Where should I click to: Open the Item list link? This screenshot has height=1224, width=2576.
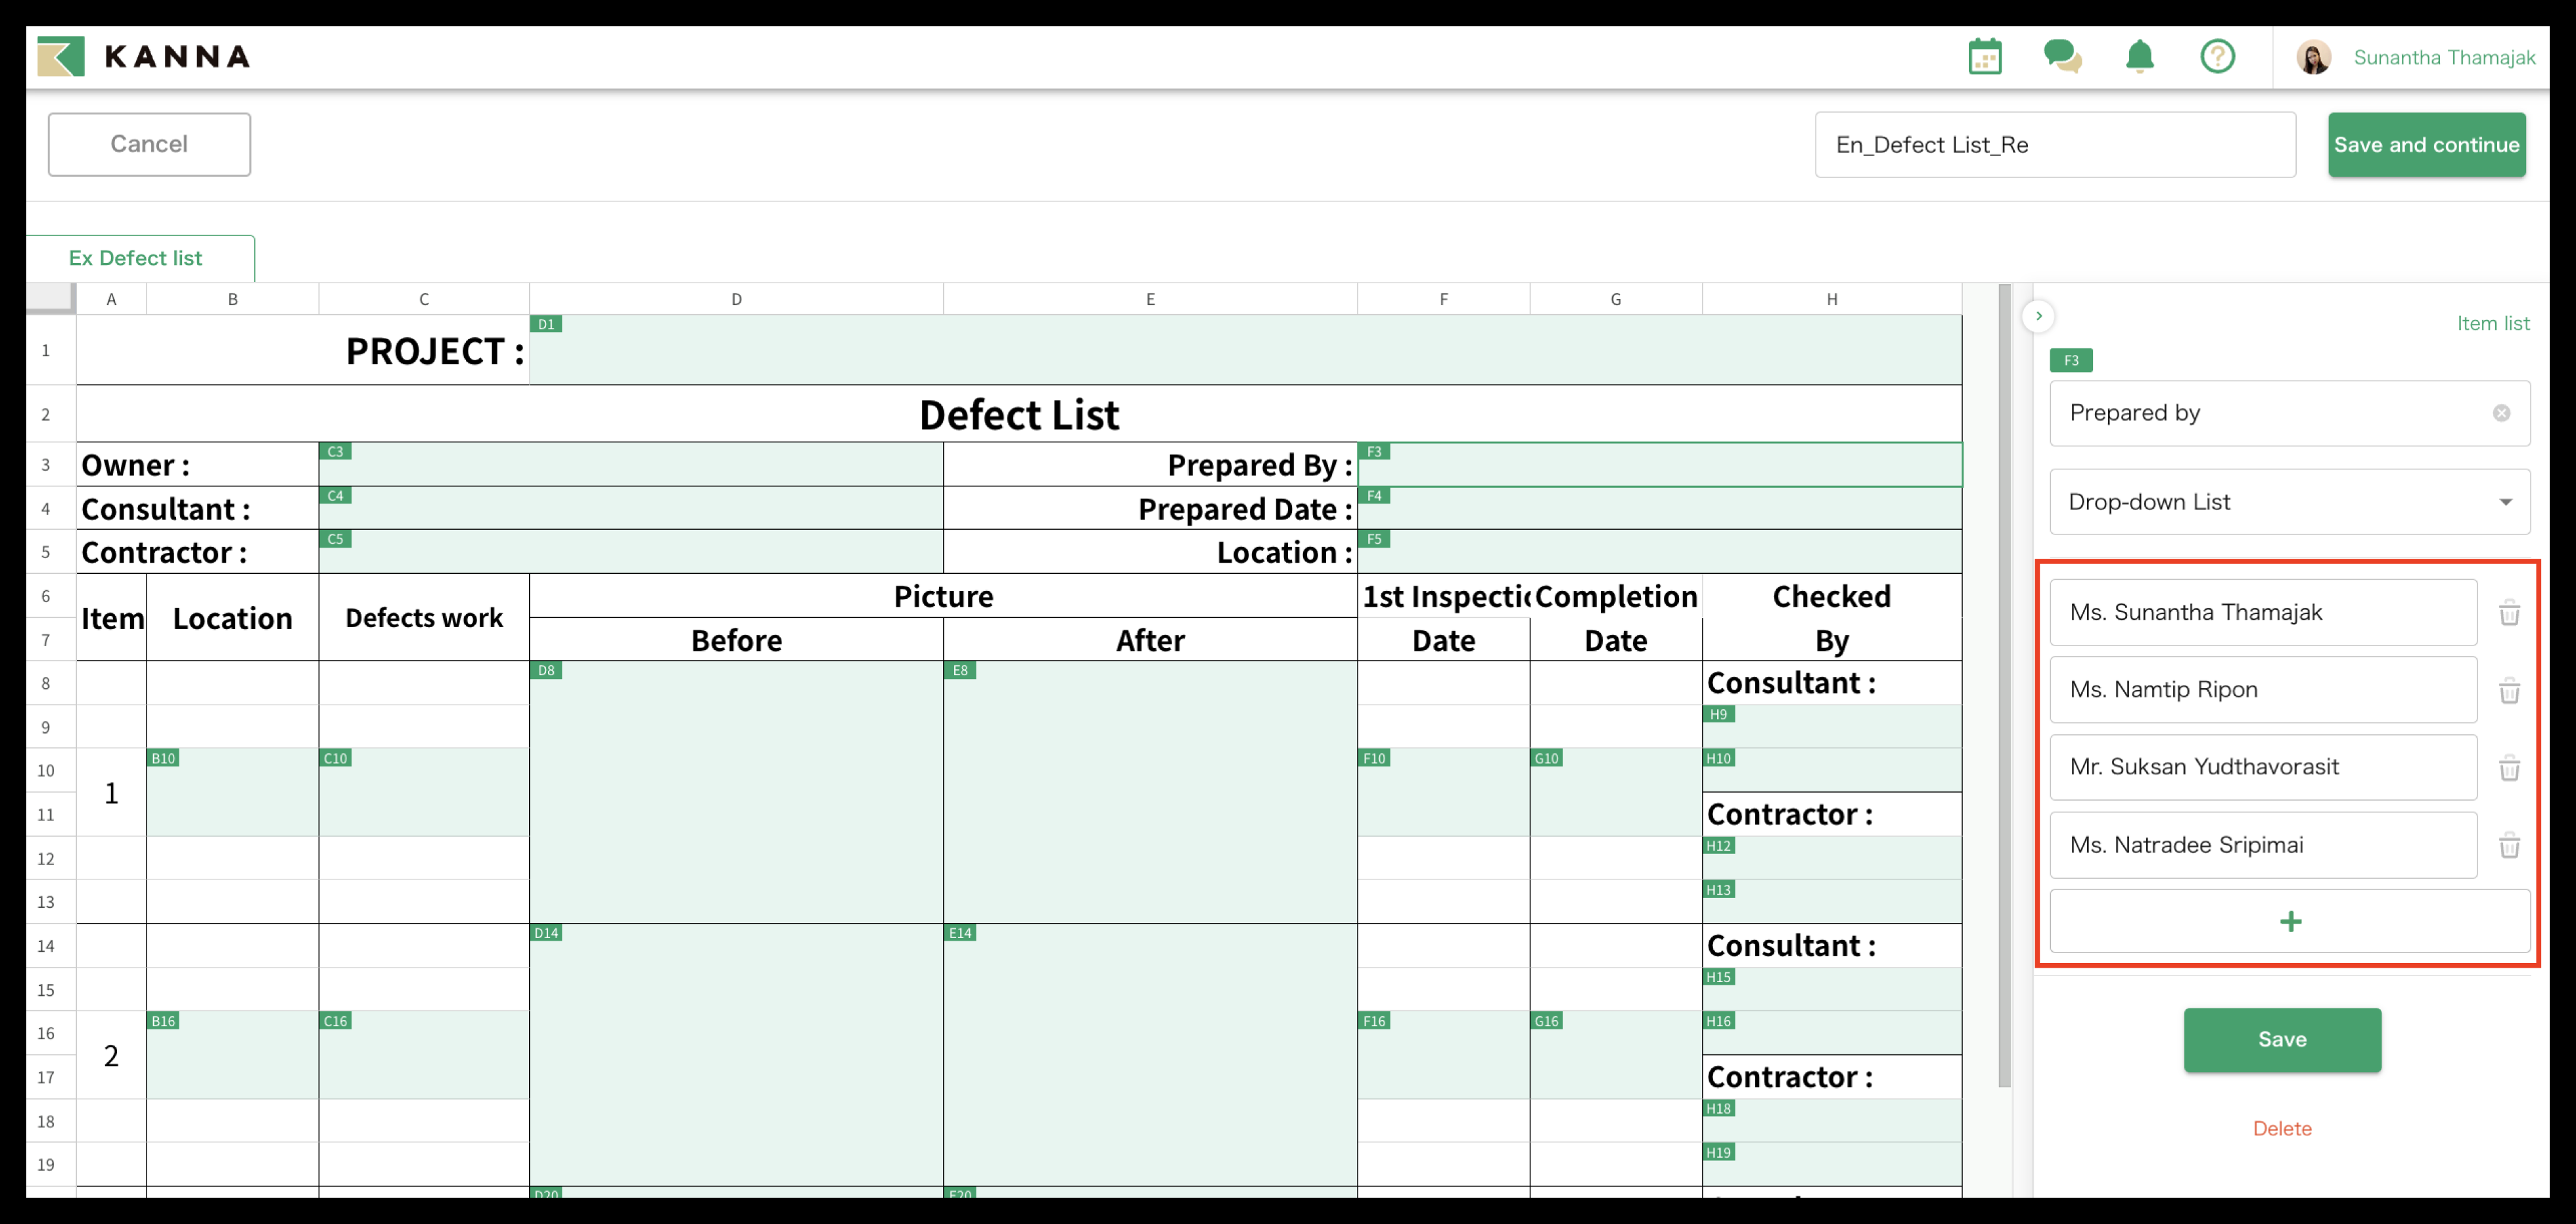point(2492,323)
